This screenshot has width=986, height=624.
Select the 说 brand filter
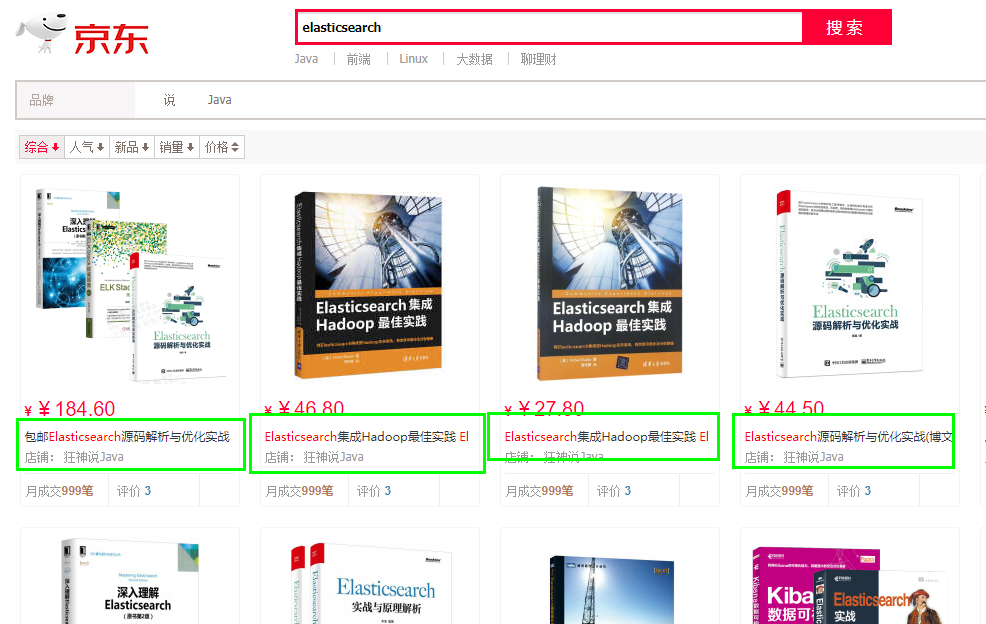169,100
